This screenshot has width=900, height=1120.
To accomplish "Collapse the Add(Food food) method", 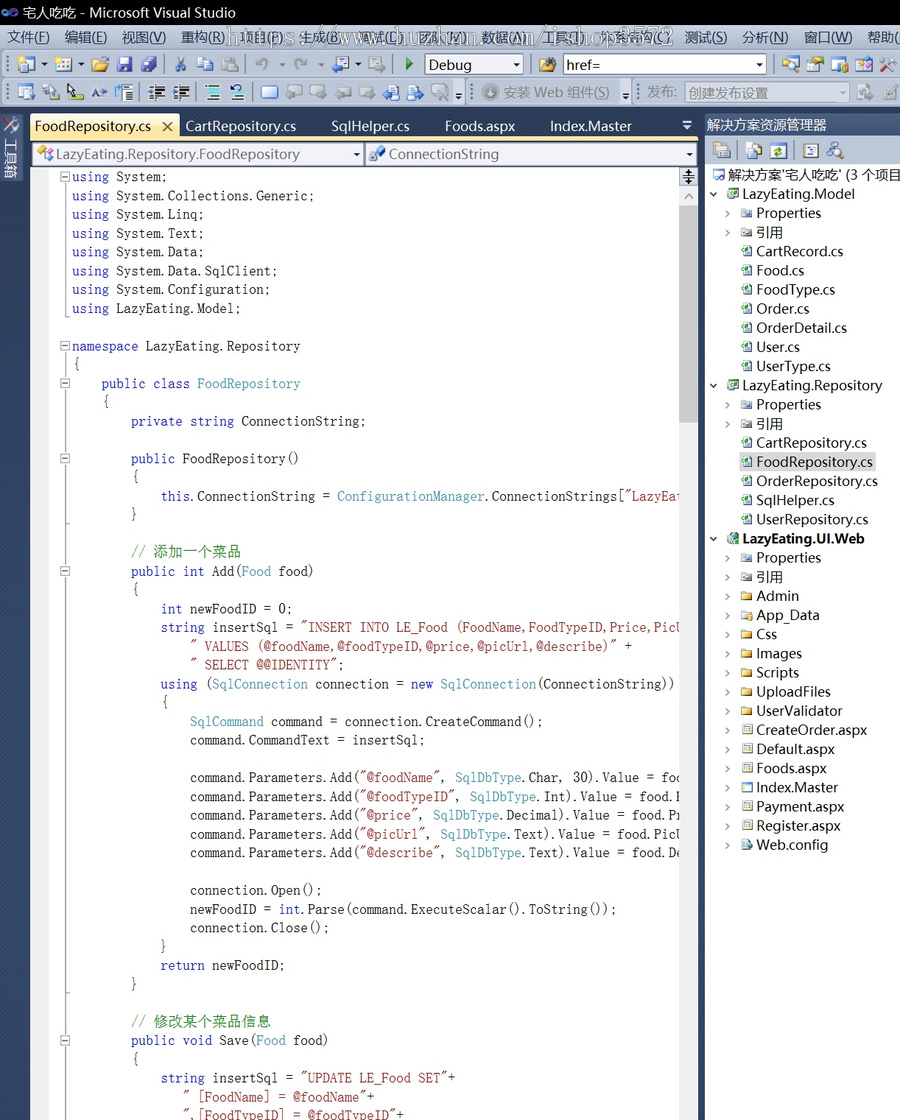I will 65,571.
